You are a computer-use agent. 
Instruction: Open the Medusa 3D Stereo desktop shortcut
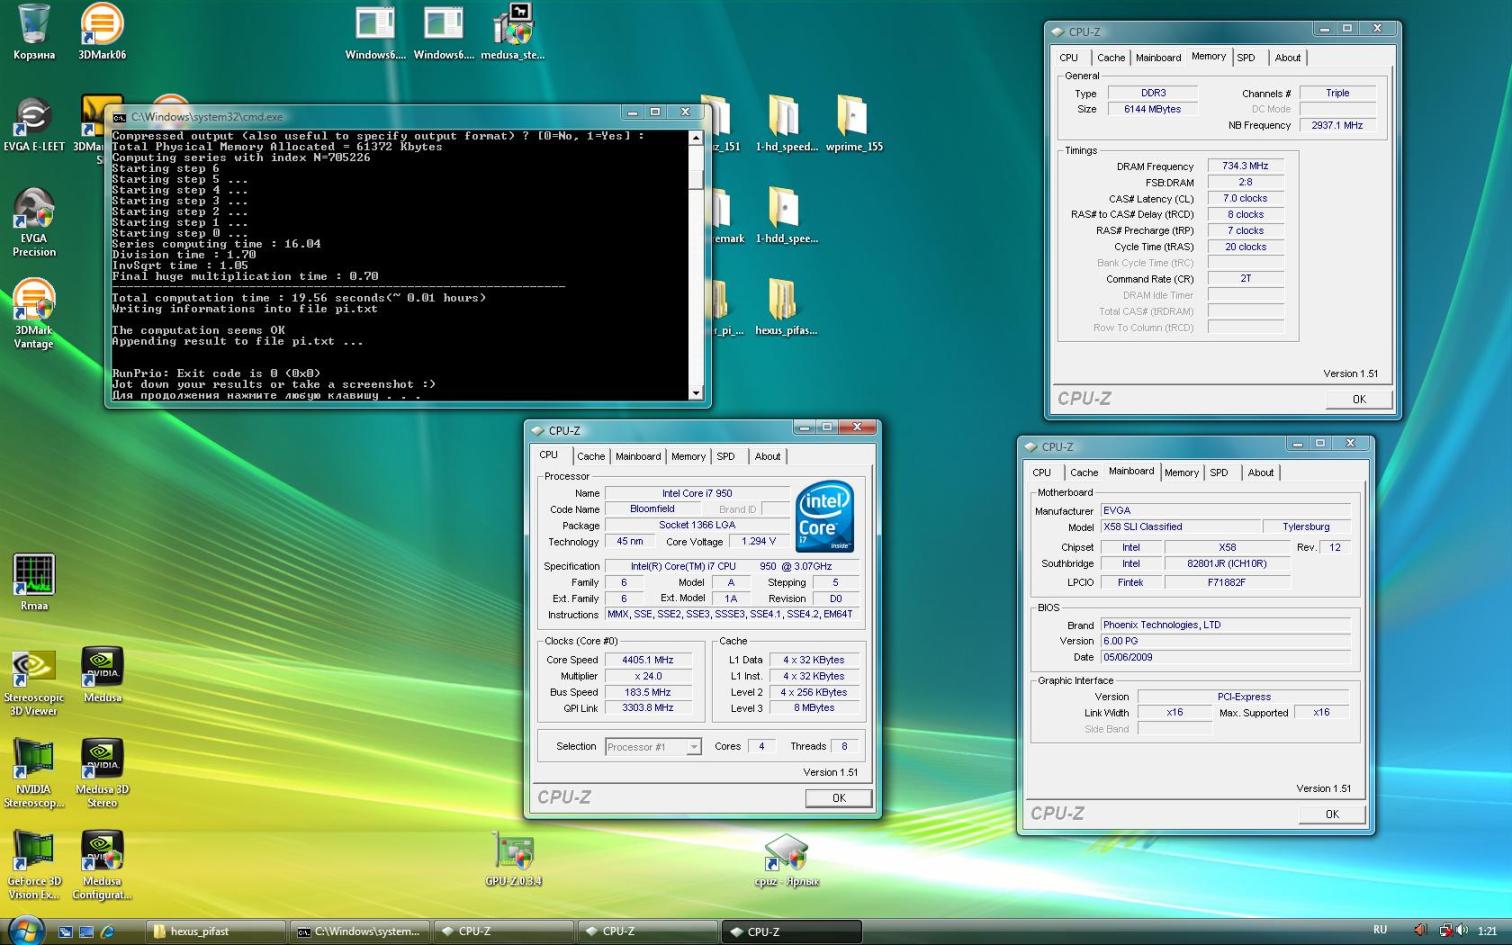(x=102, y=773)
